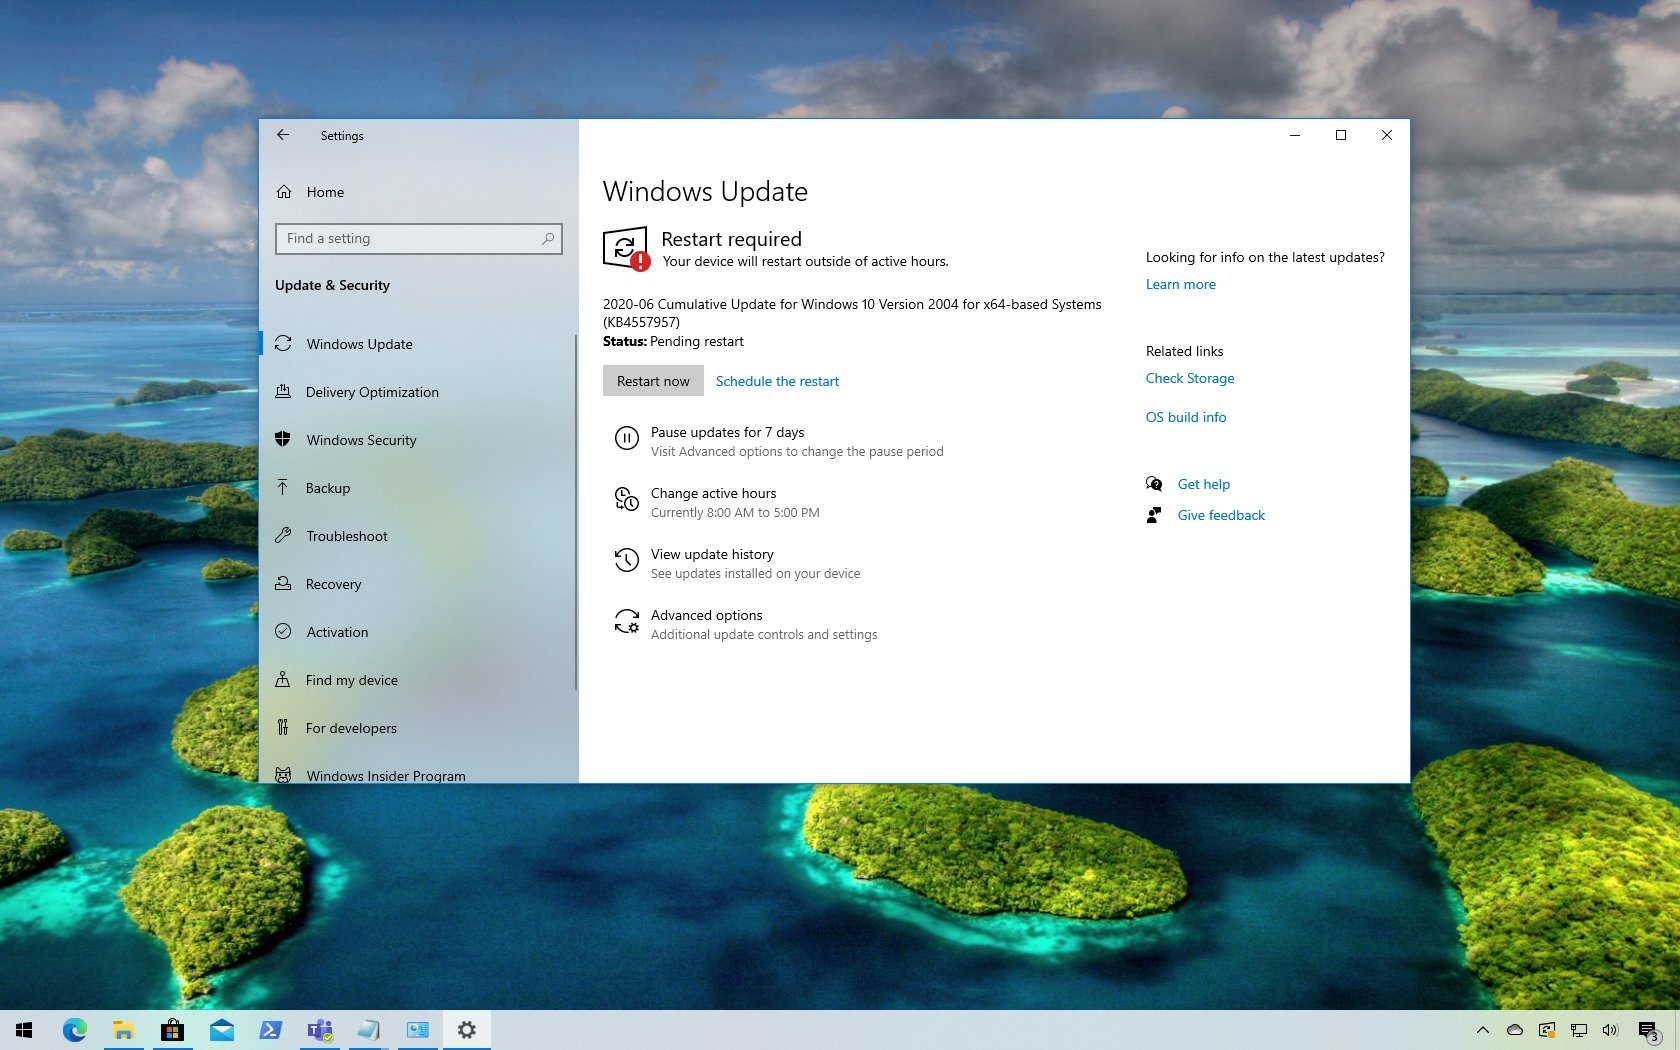Click the clock icon for active hours
The width and height of the screenshot is (1680, 1050).
tap(627, 499)
